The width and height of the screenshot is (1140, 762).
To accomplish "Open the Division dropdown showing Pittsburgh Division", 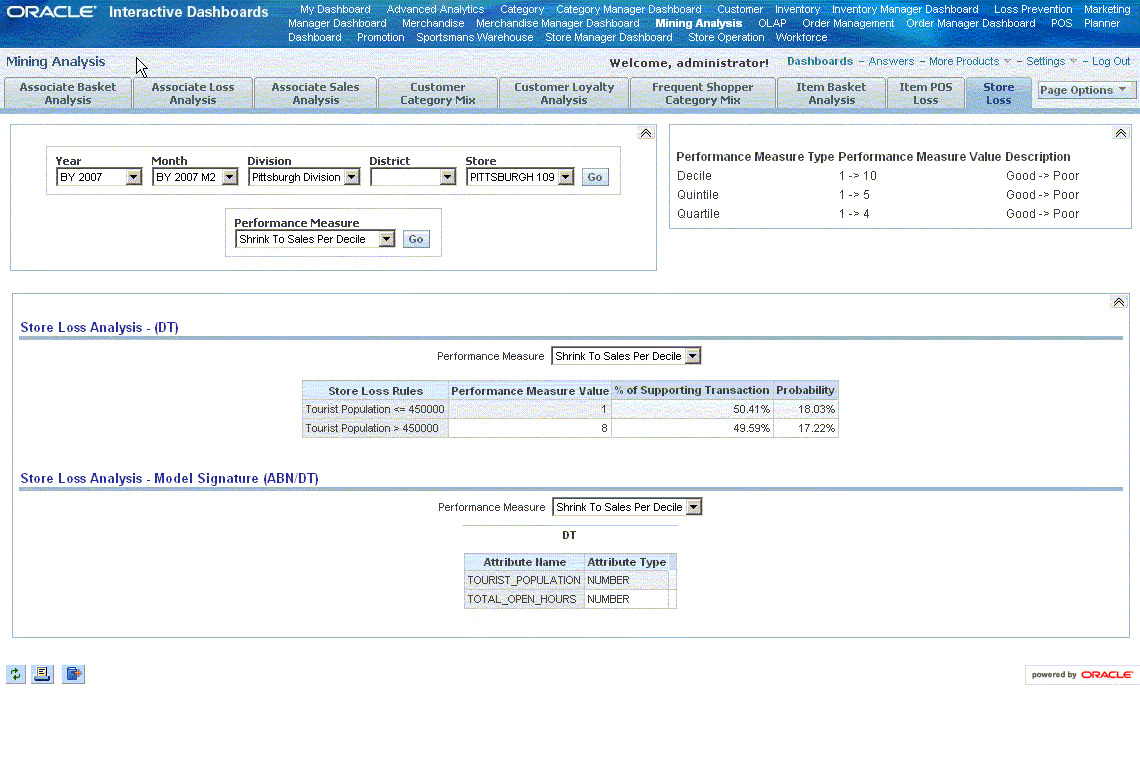I will point(303,177).
